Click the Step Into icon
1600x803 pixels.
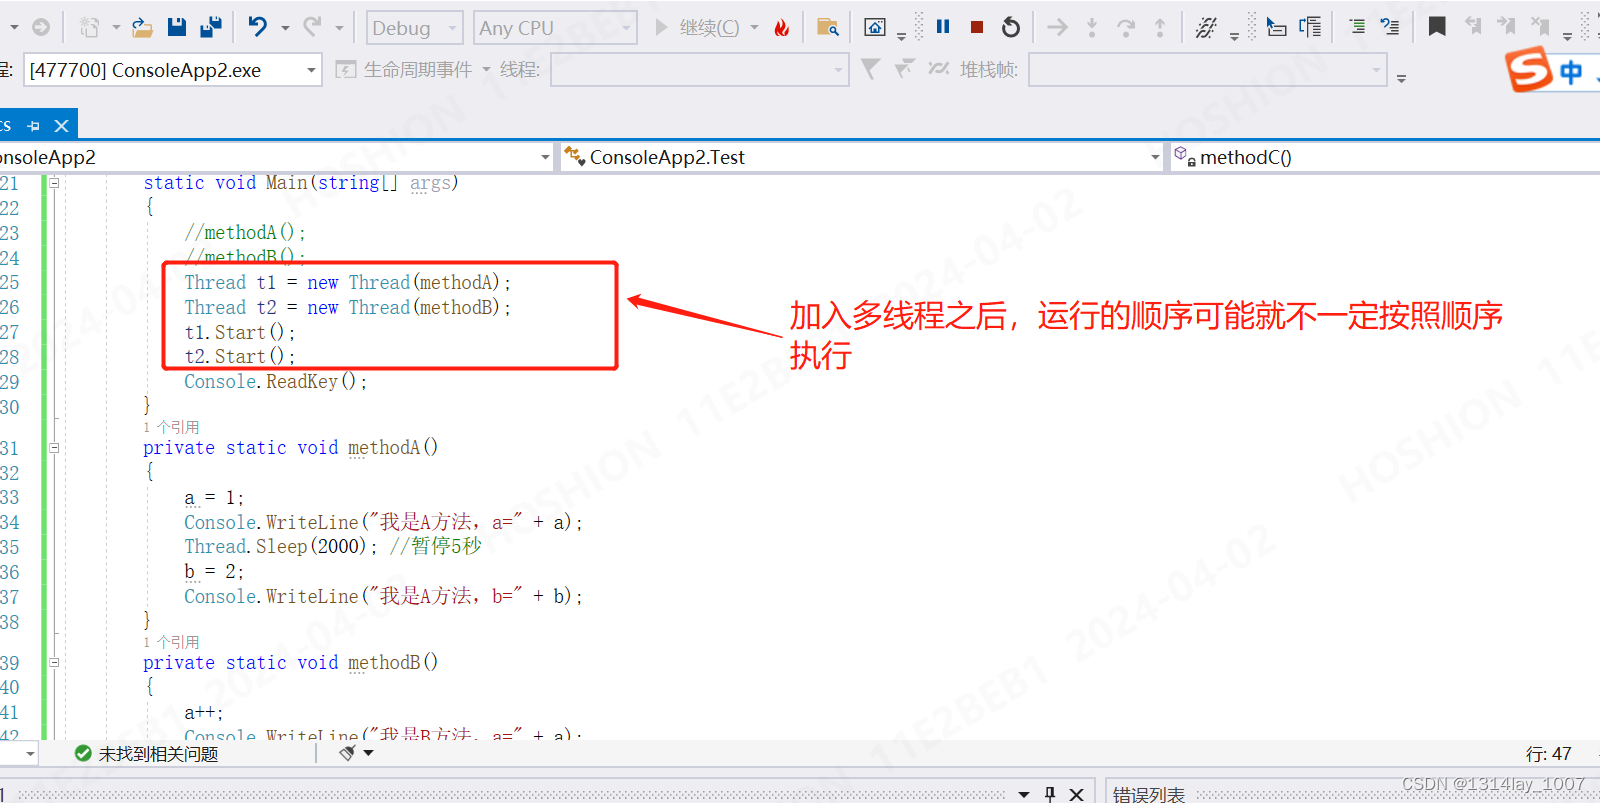(x=1092, y=28)
